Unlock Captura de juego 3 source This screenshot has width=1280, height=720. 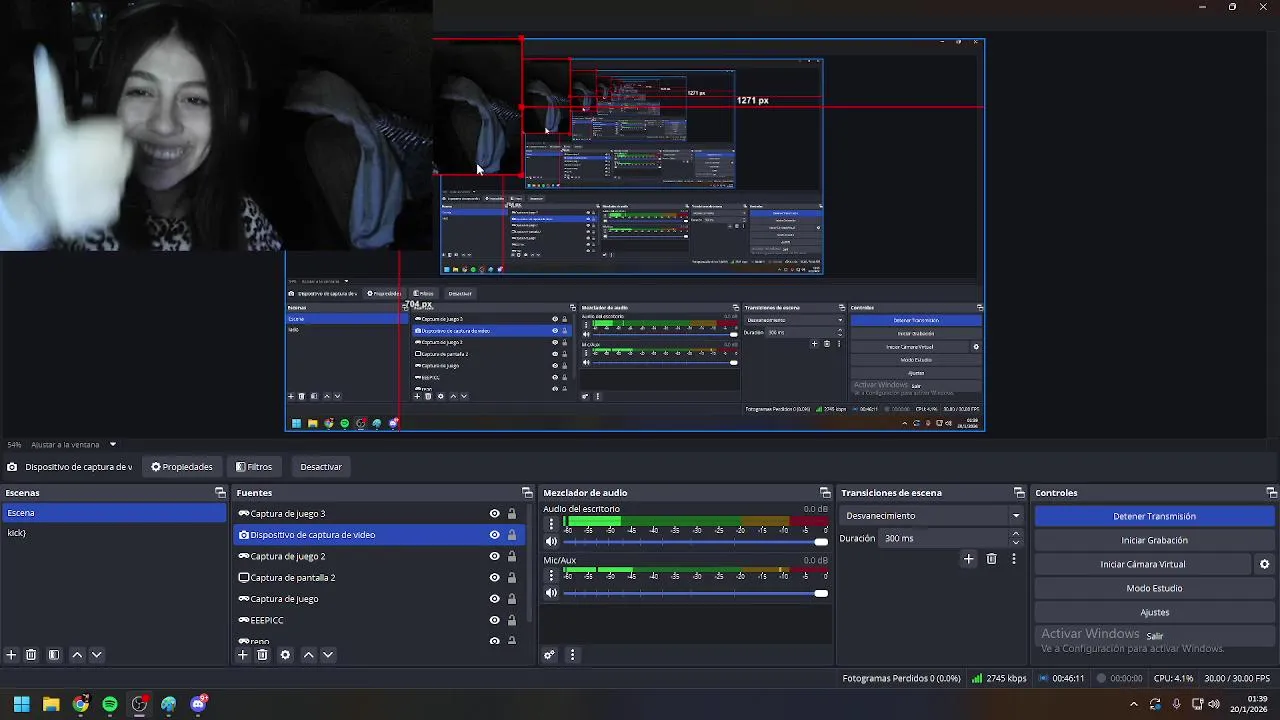512,514
